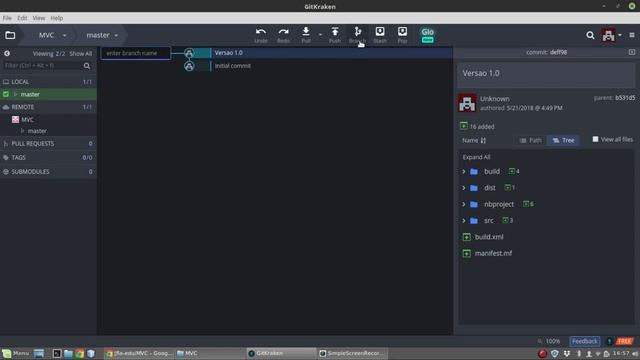Click the red recording tray icon
The height and width of the screenshot is (360, 640).
click(542, 353)
